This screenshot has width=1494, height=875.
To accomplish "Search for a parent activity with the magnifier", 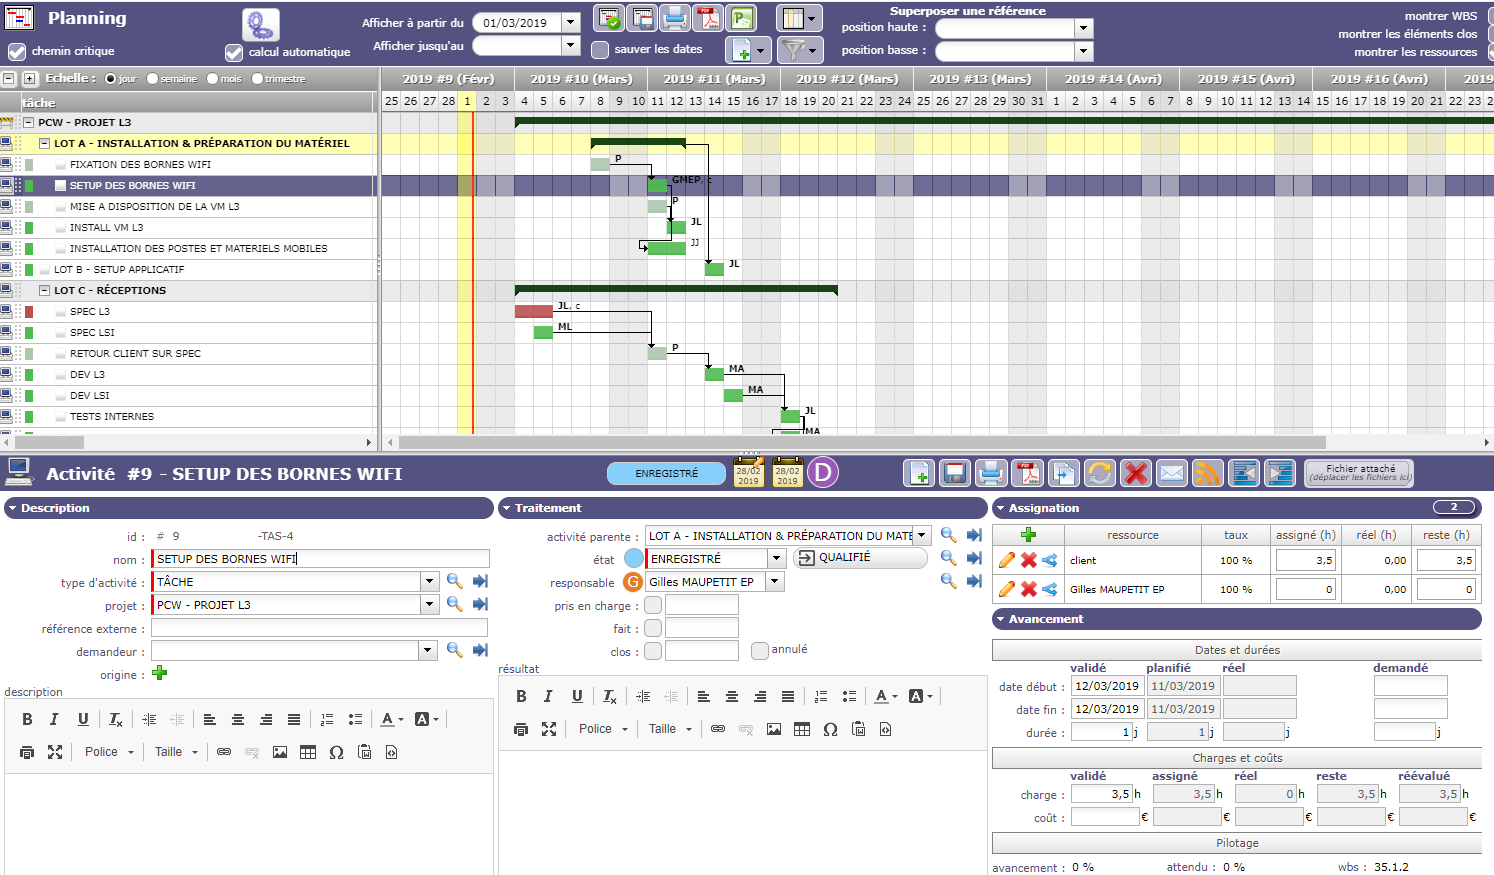I will [x=949, y=536].
